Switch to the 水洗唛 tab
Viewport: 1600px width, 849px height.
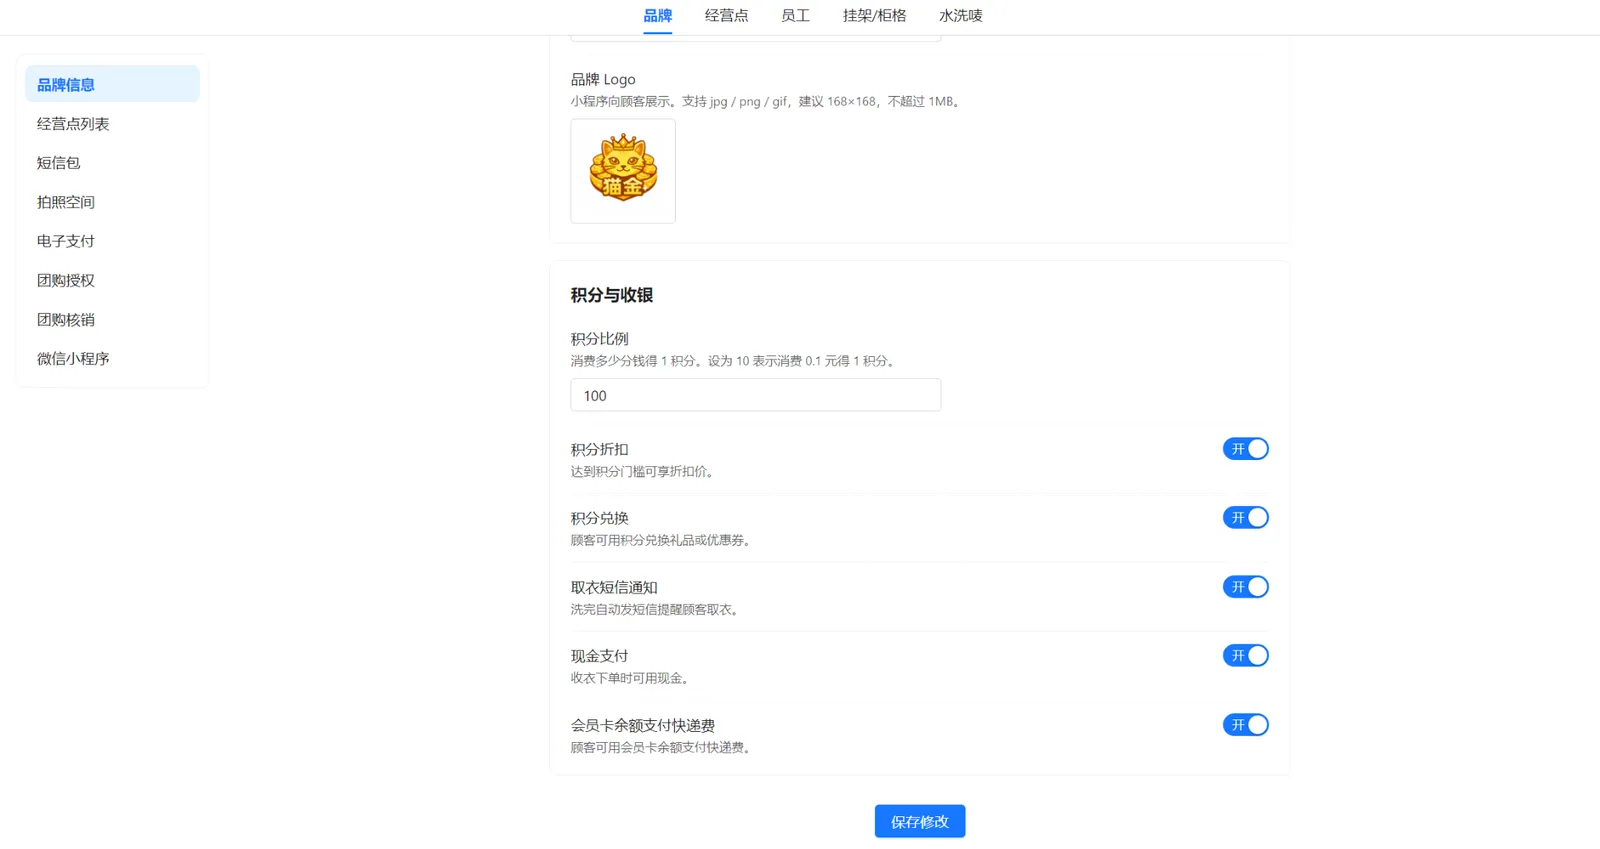(x=961, y=16)
